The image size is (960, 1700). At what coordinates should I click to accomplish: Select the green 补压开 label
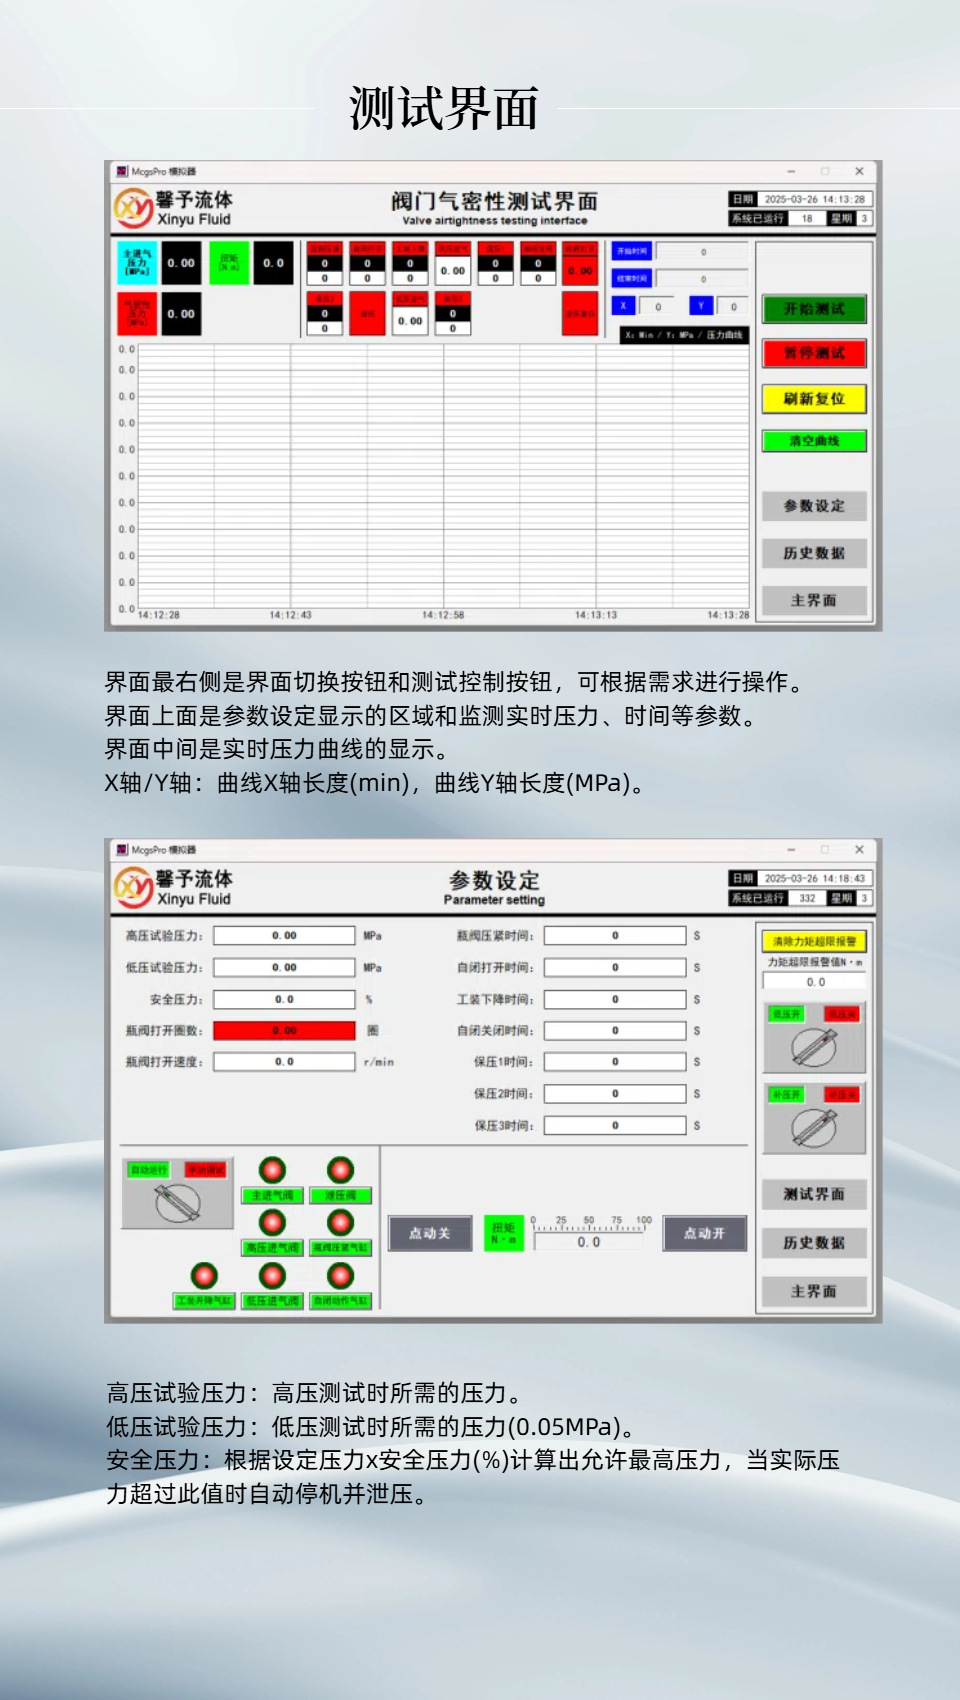tap(787, 1095)
